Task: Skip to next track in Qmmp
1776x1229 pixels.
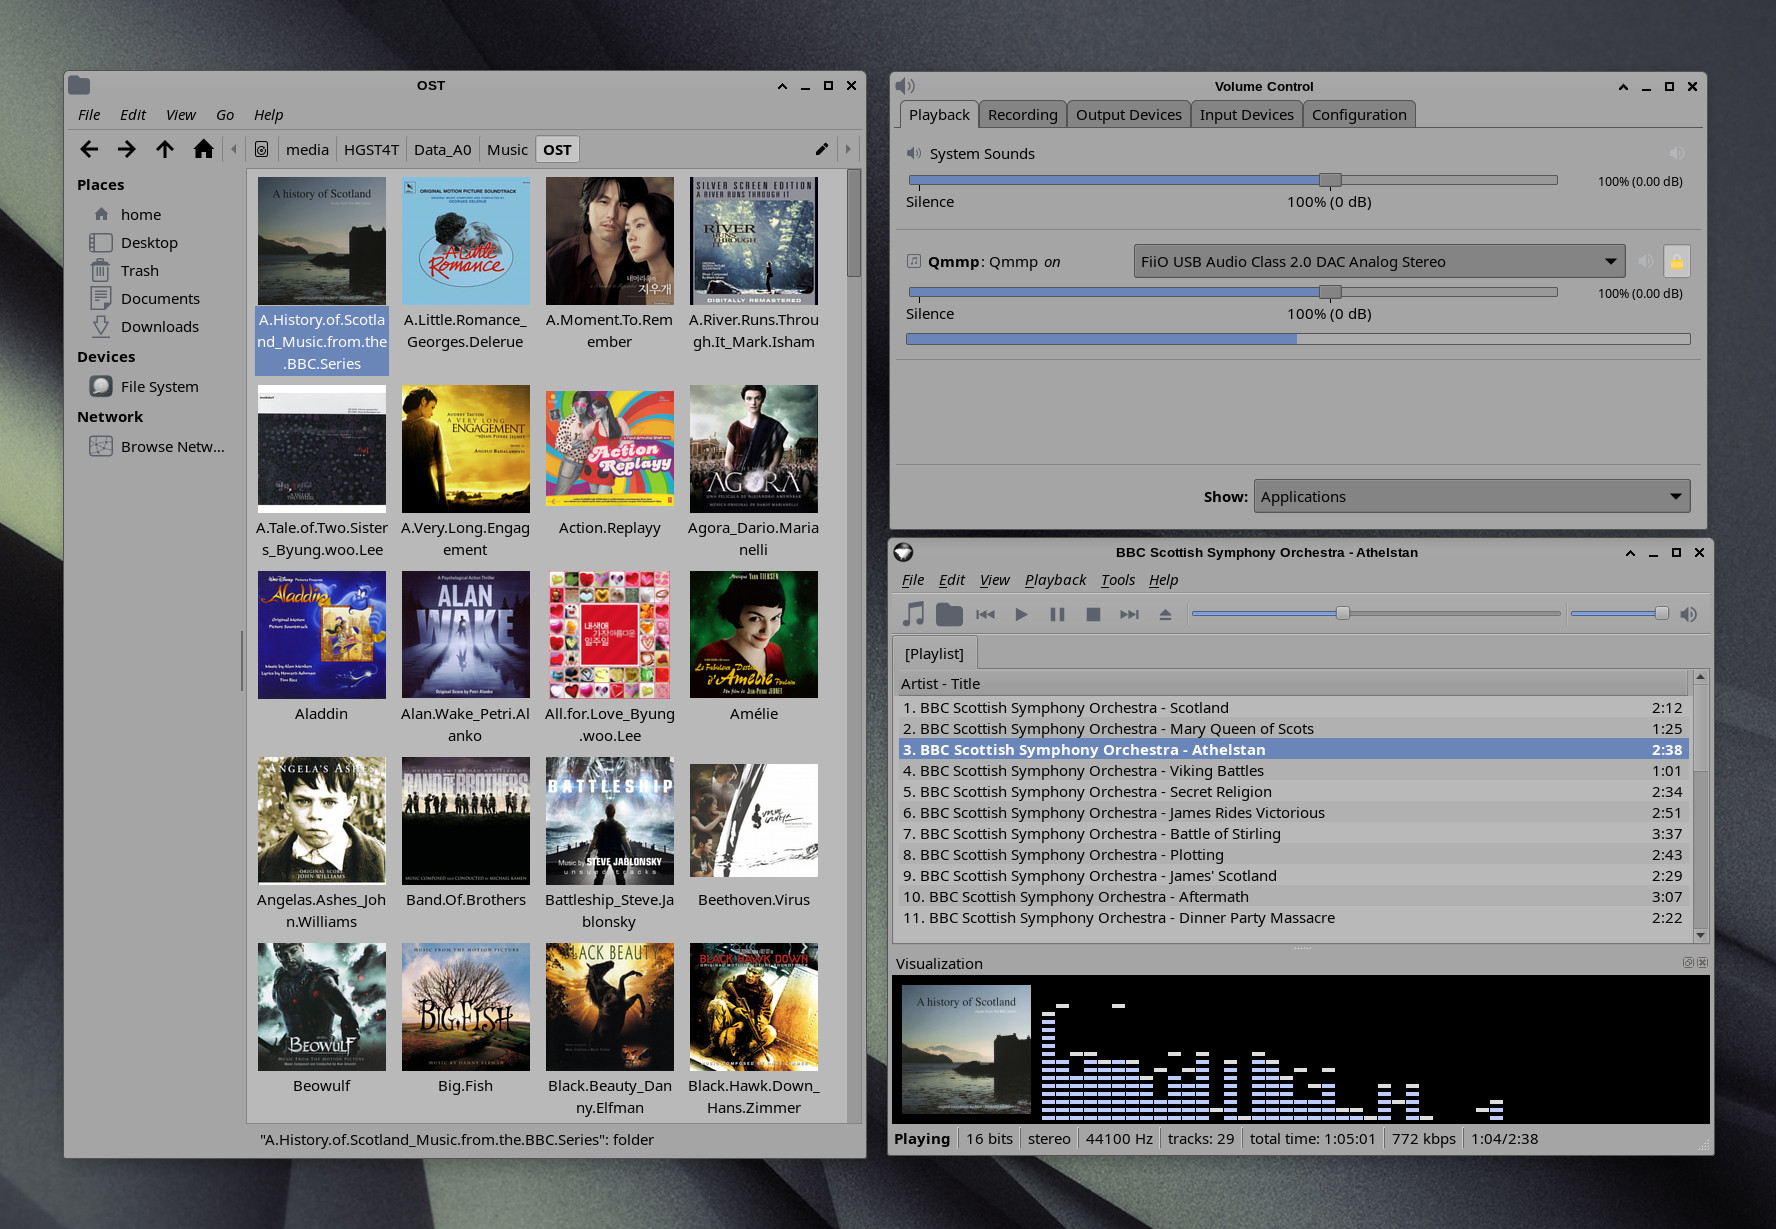Action: click(x=1129, y=614)
